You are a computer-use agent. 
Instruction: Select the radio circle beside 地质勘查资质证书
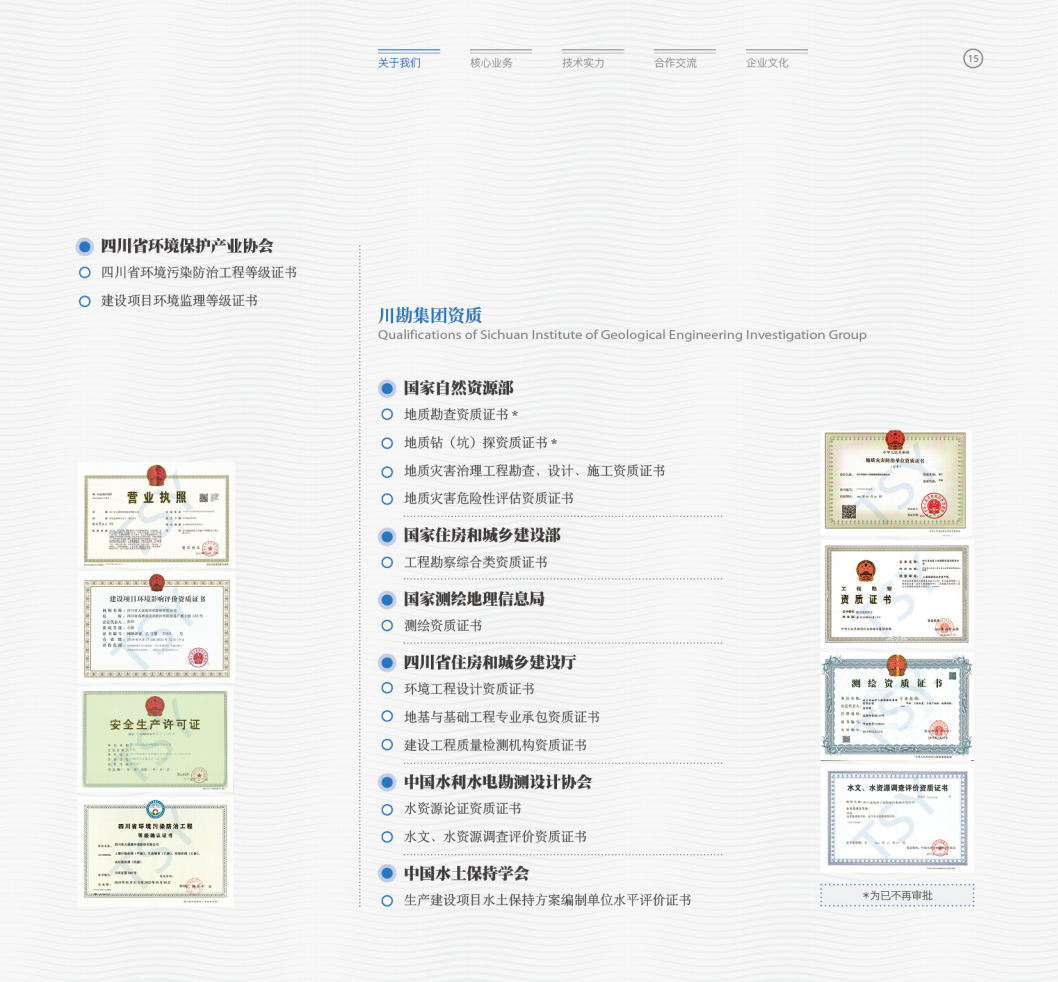click(x=389, y=415)
